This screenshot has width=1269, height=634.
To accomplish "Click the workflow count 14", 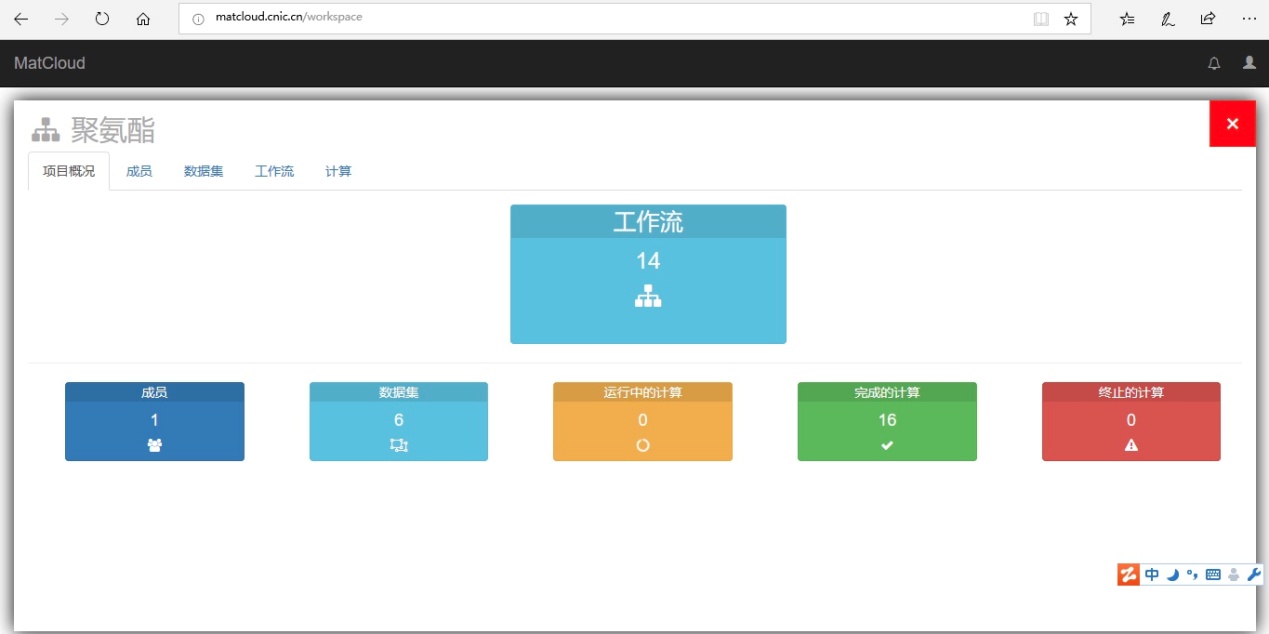I will tap(648, 261).
